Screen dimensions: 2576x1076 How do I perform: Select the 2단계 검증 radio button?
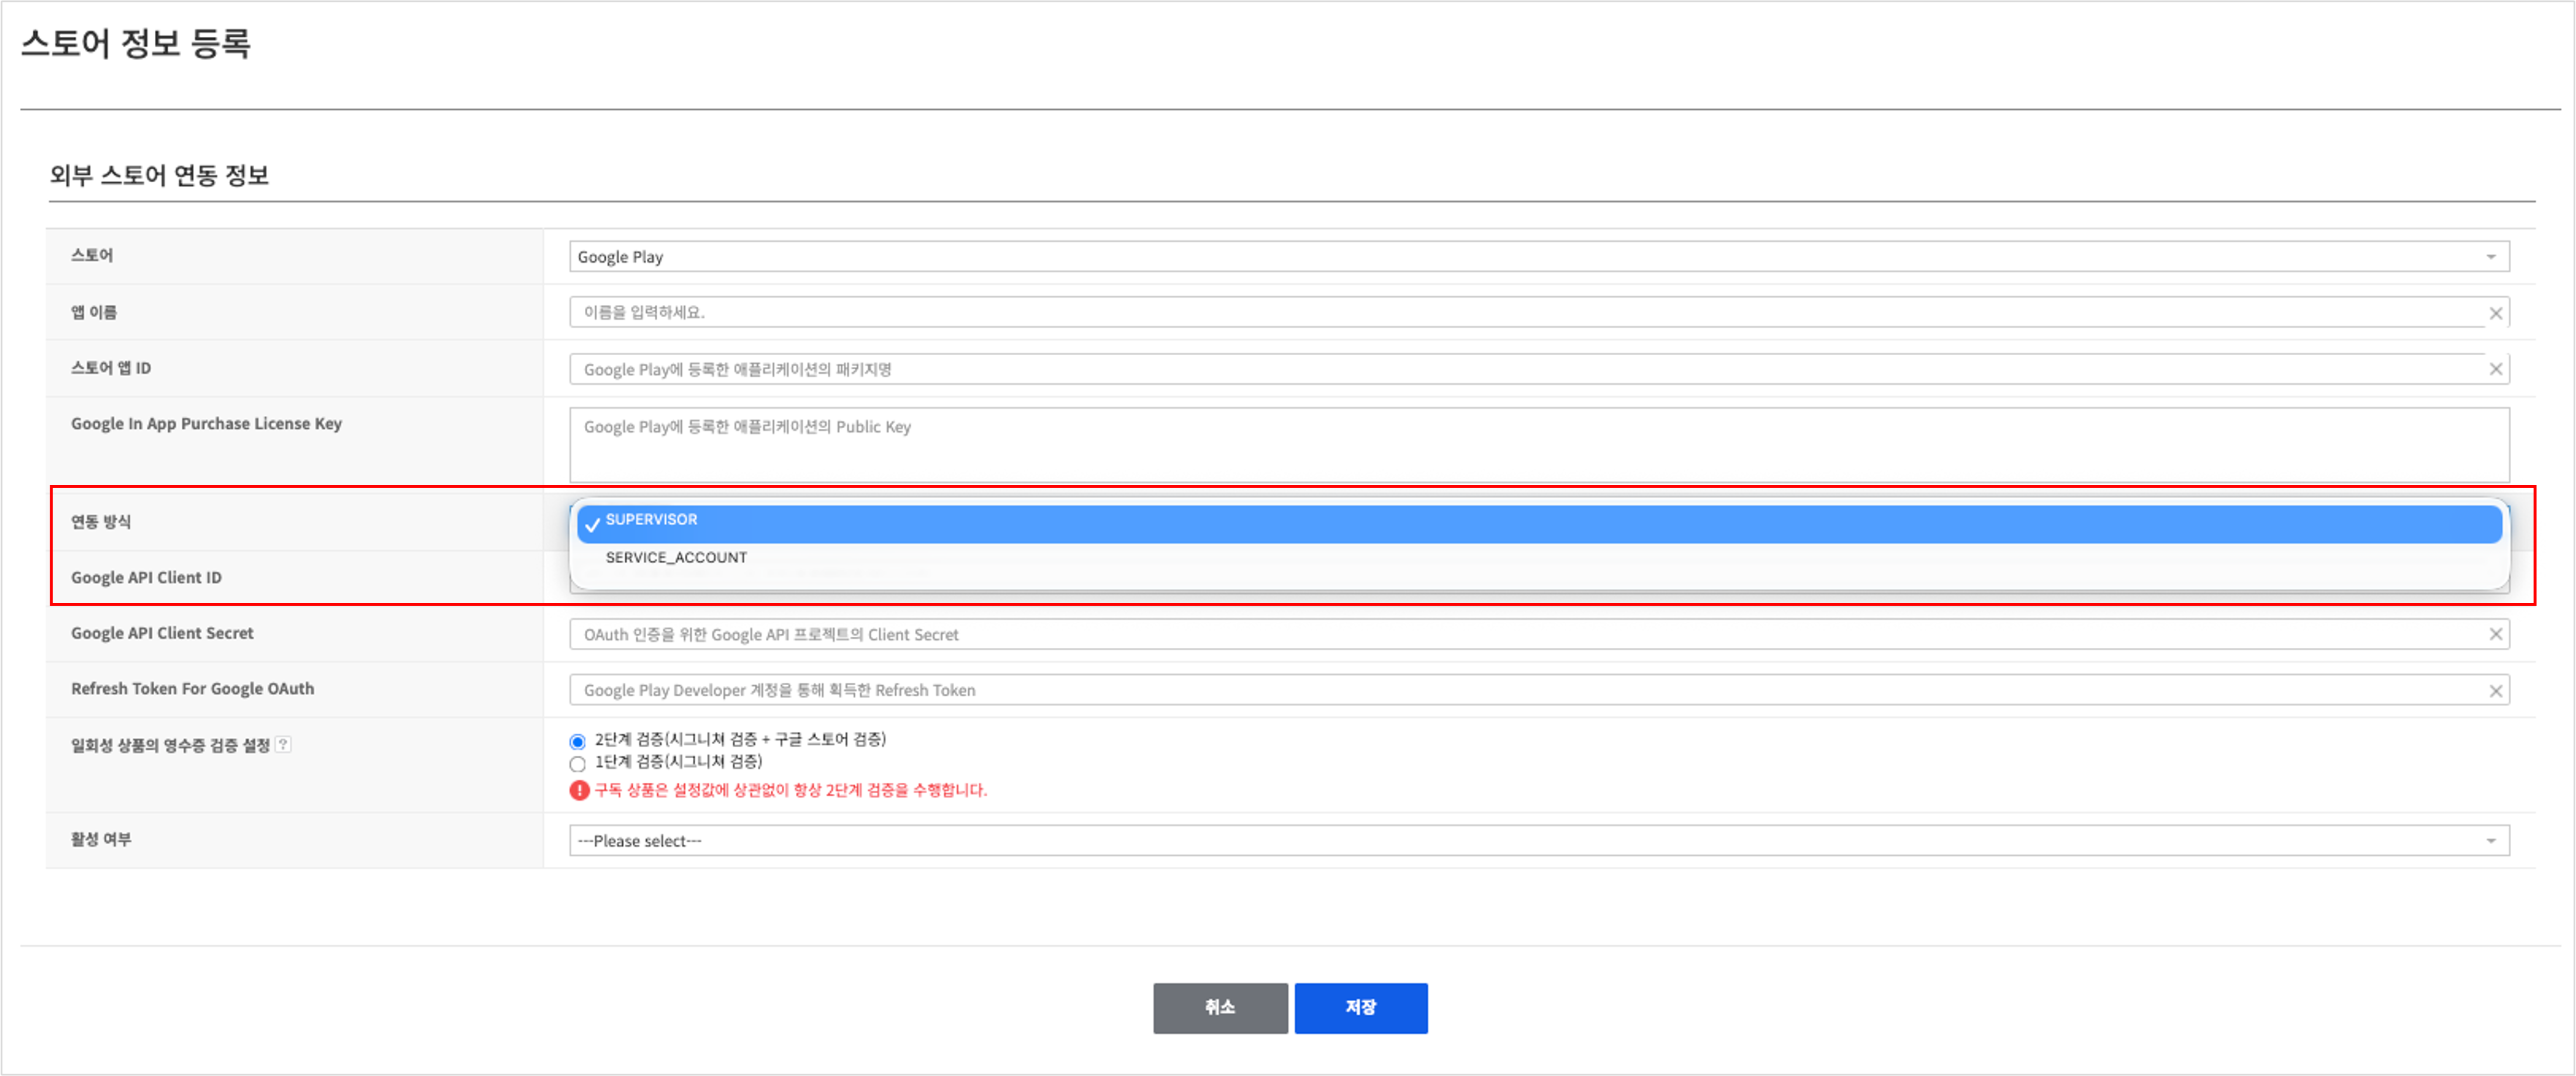pyautogui.click(x=578, y=740)
